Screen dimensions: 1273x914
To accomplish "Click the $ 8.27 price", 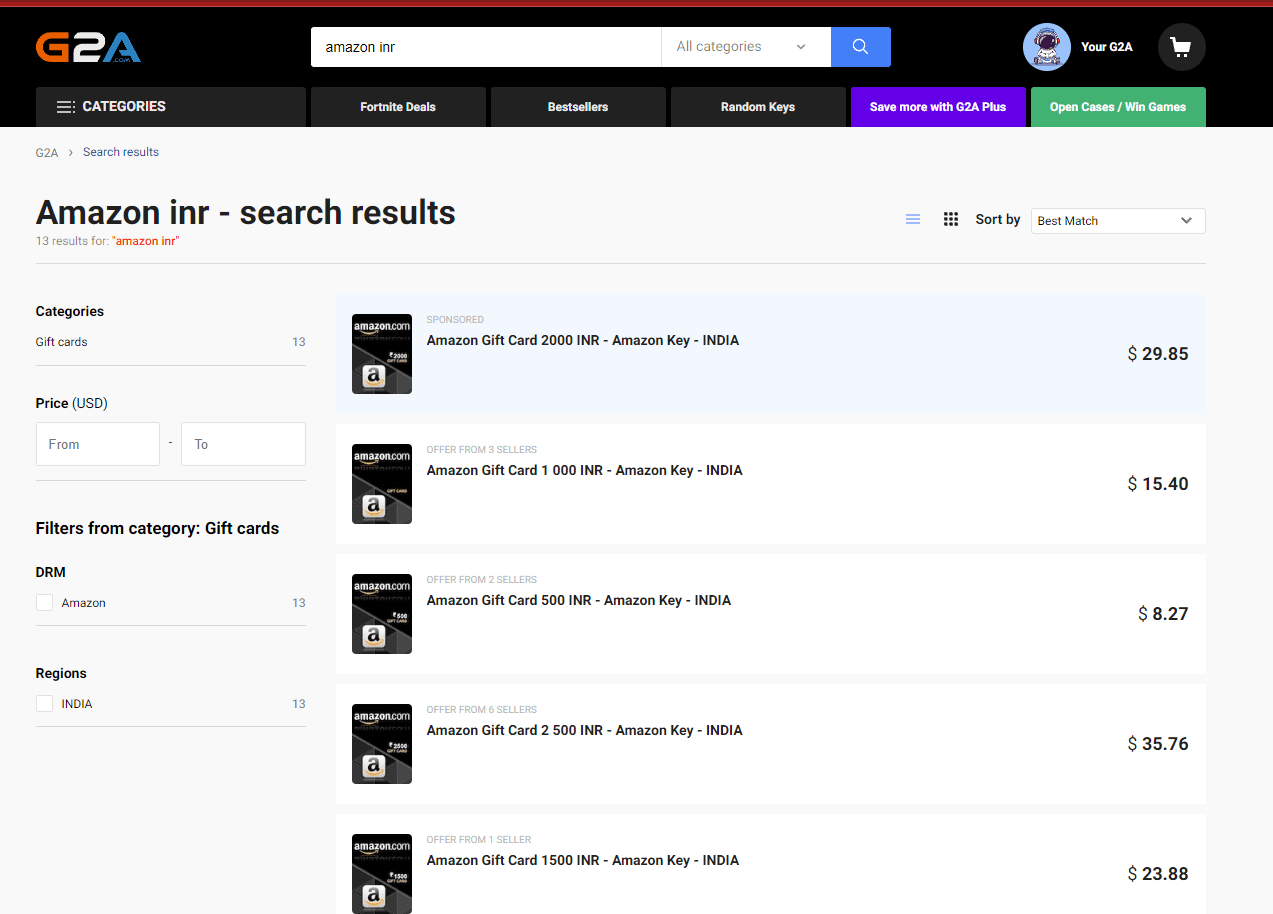I will (1163, 614).
